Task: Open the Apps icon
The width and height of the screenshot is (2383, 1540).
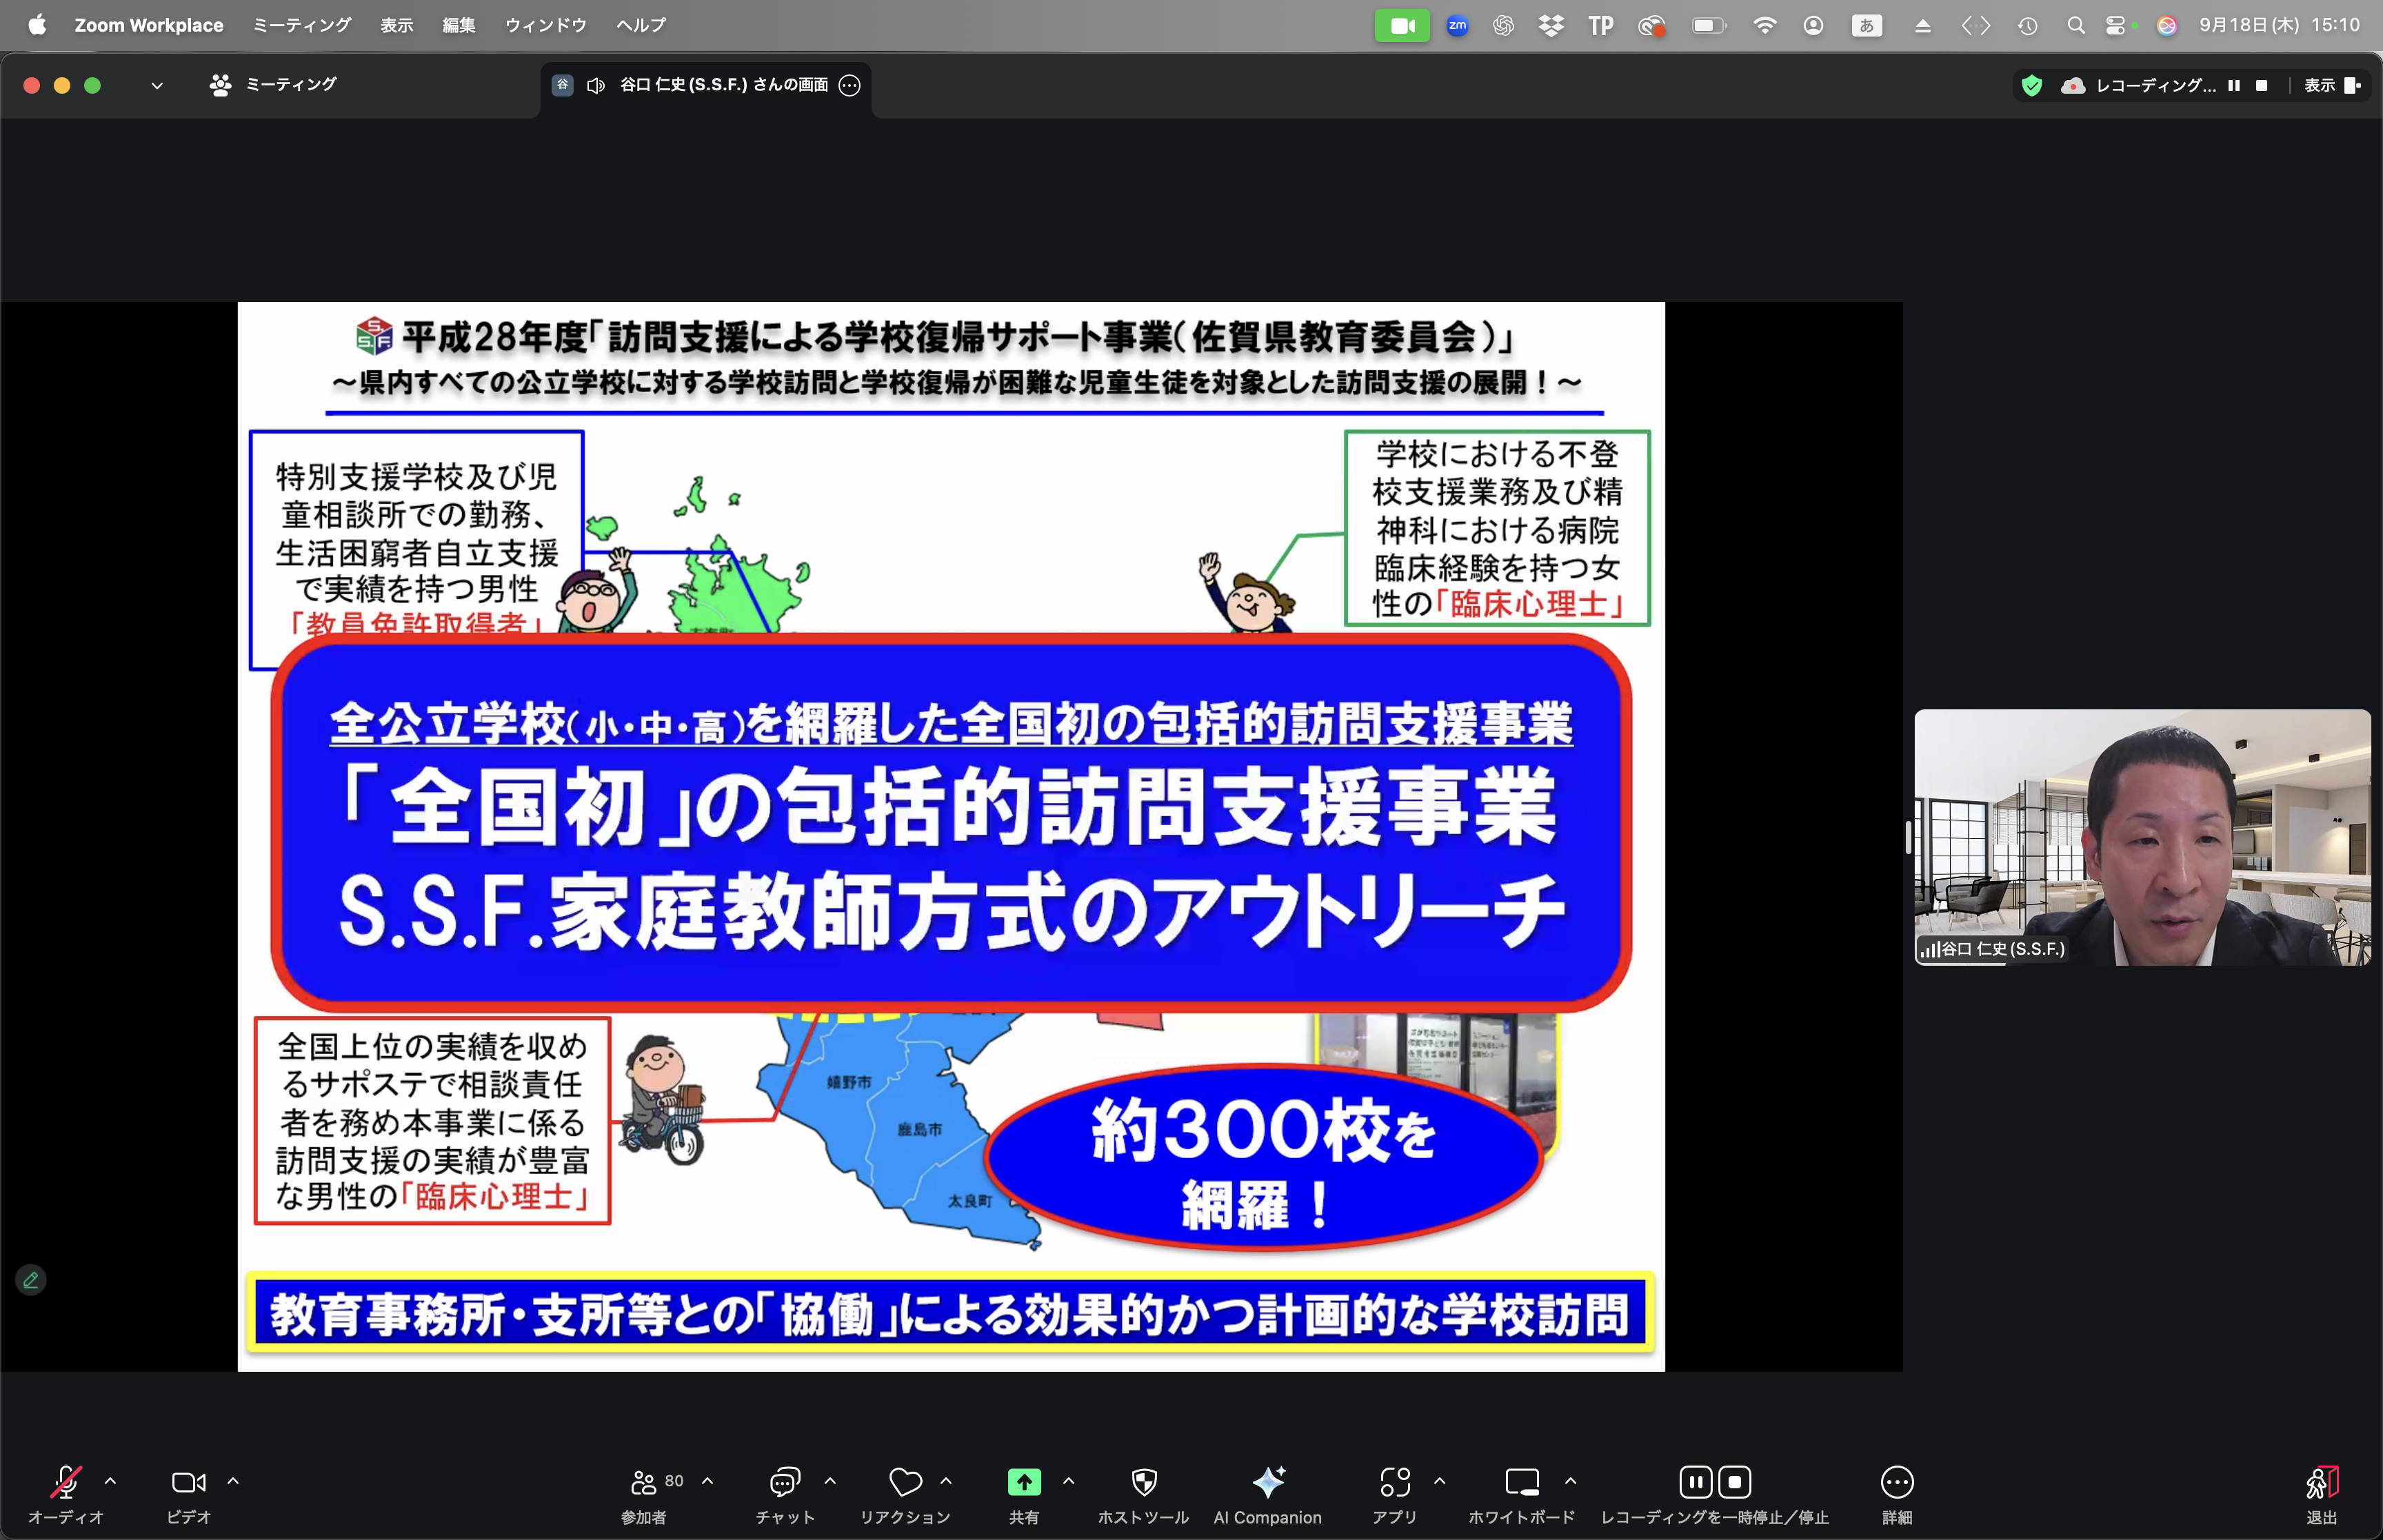Action: tap(1394, 1482)
